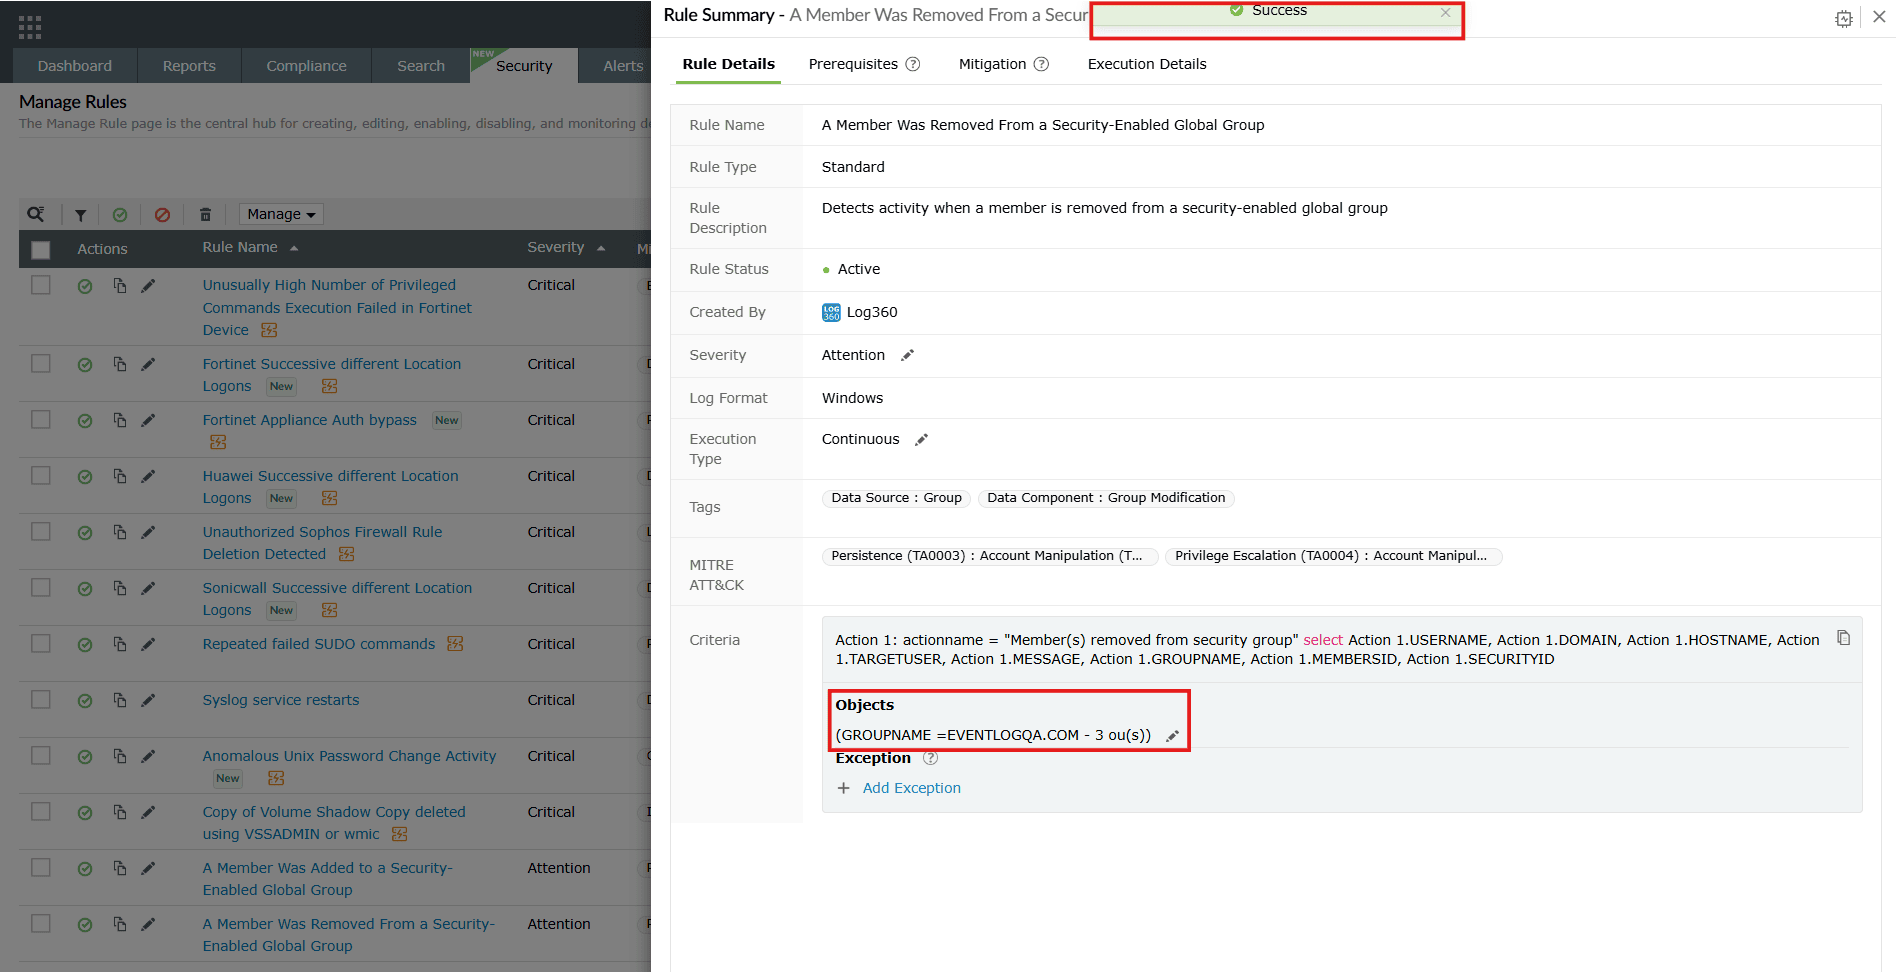Click the filter icon in the rules toolbar
This screenshot has width=1896, height=972.
[80, 214]
